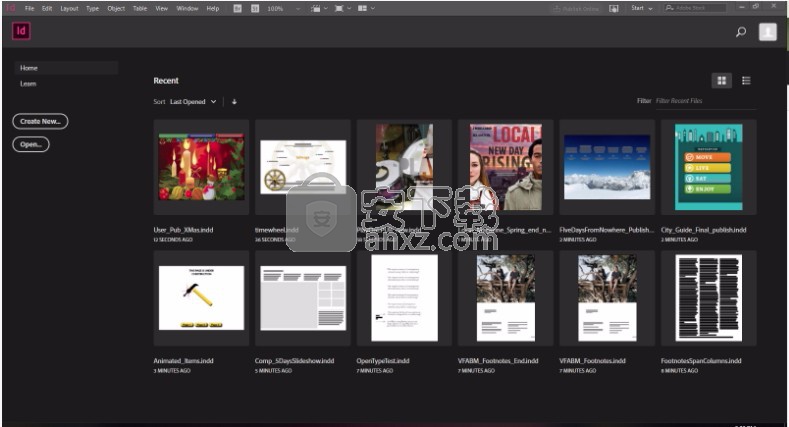Click the City_Guide_Final_publish.indd file name
Screen dimensions: 789x427
[x=703, y=230]
